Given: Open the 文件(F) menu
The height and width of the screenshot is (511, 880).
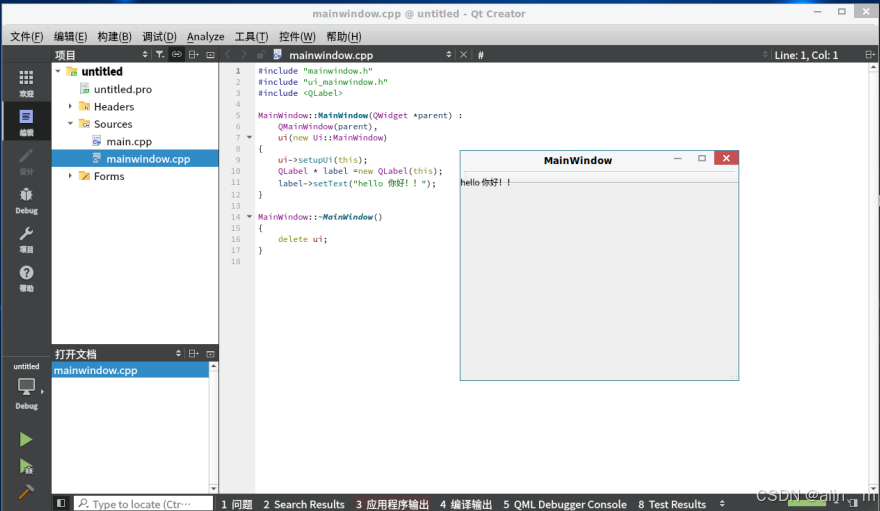Looking at the screenshot, I should [x=26, y=36].
